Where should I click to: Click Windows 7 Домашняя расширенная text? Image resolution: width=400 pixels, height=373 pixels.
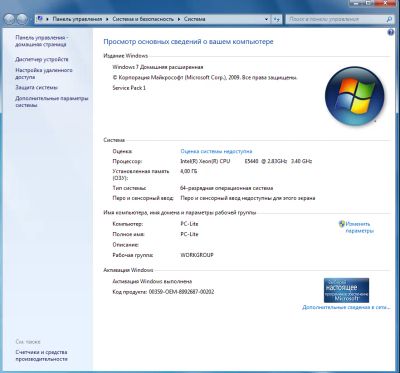point(158,67)
